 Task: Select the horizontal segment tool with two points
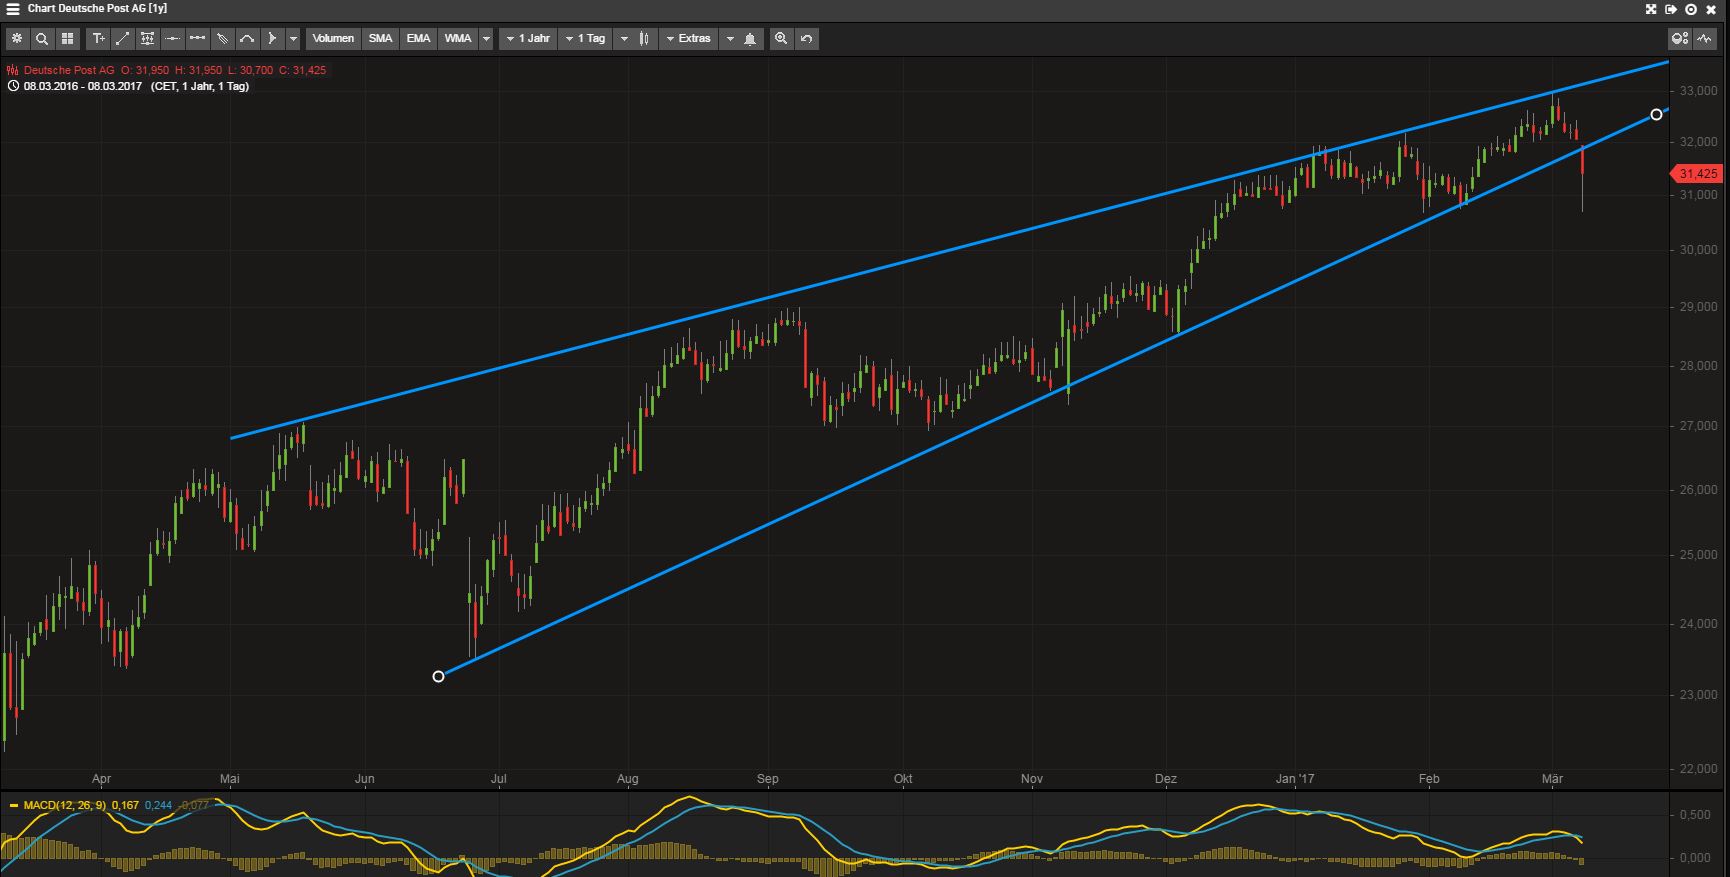pyautogui.click(x=198, y=39)
